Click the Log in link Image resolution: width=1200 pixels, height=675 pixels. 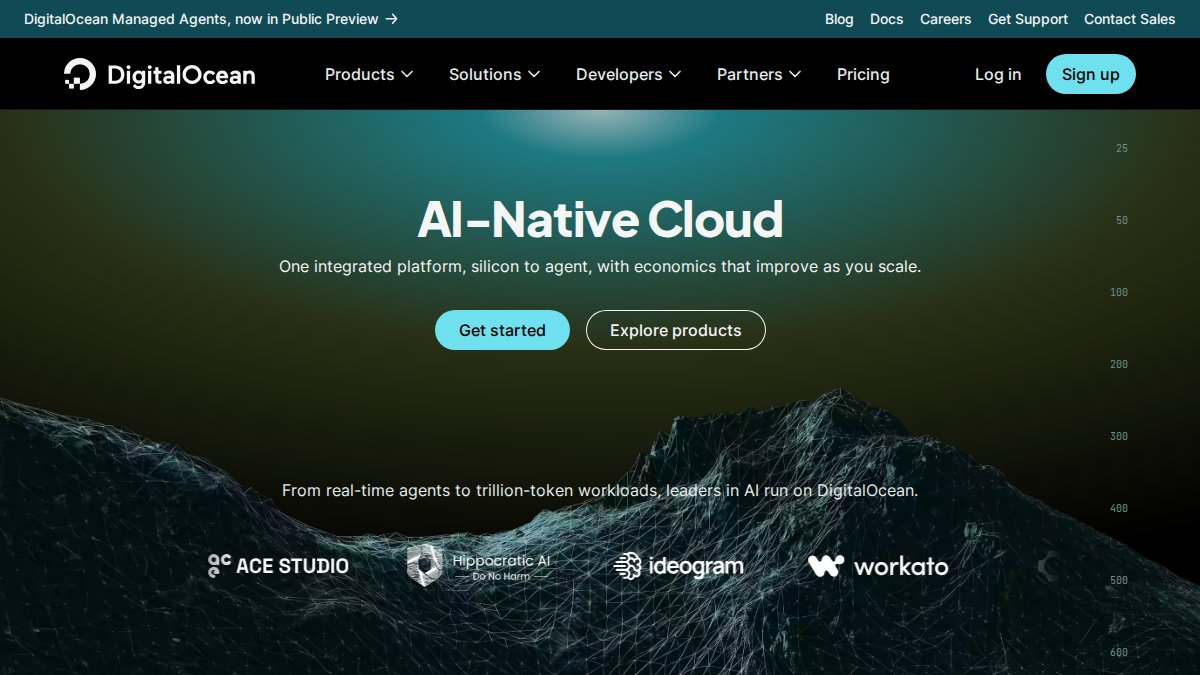click(x=998, y=74)
